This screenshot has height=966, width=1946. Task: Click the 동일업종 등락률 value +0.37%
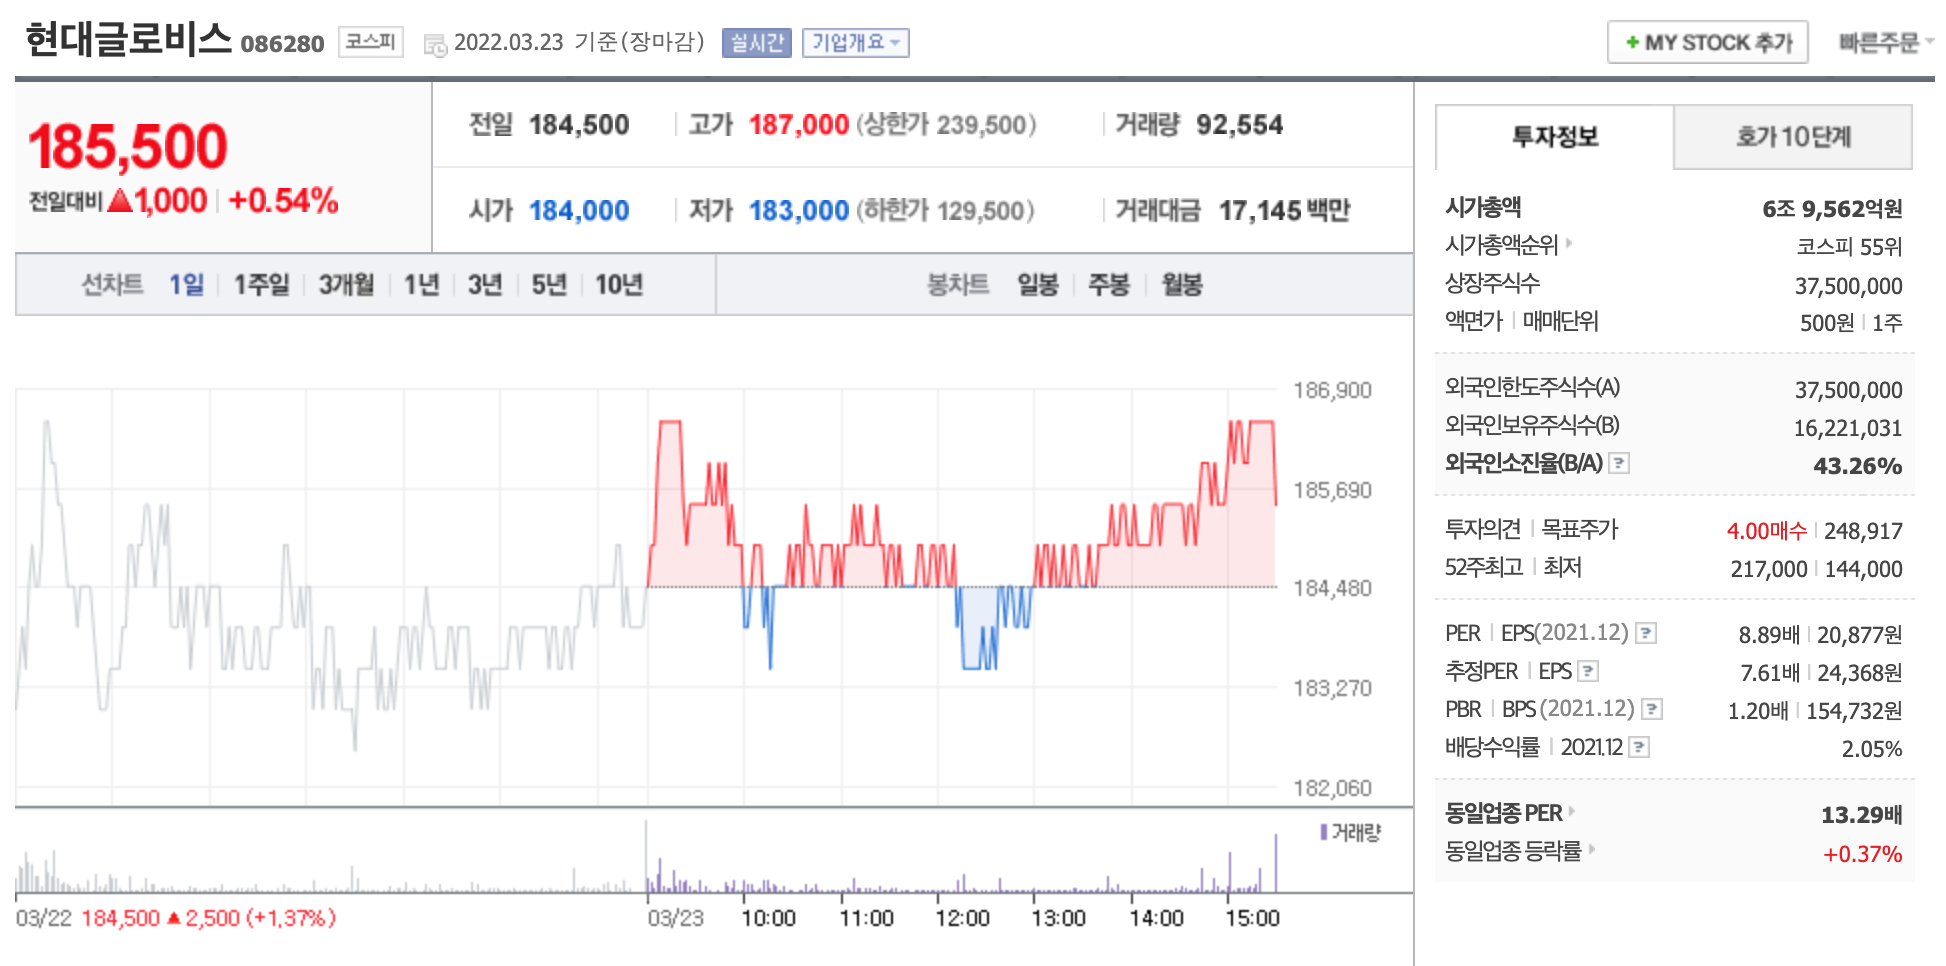click(1863, 854)
